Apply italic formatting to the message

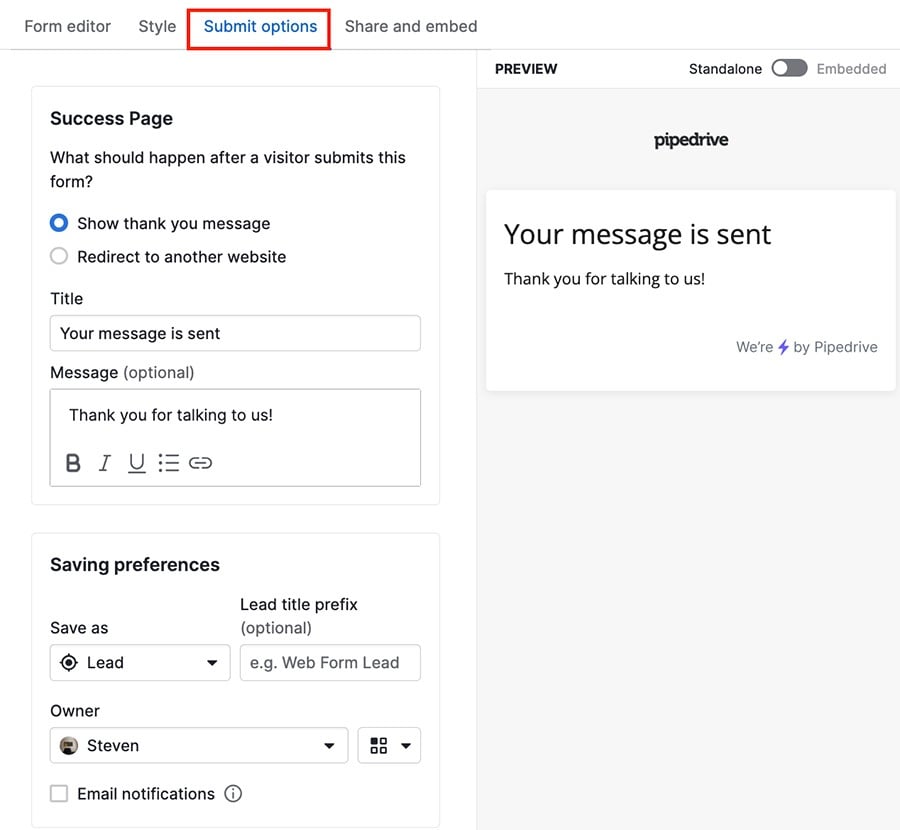[x=104, y=462]
